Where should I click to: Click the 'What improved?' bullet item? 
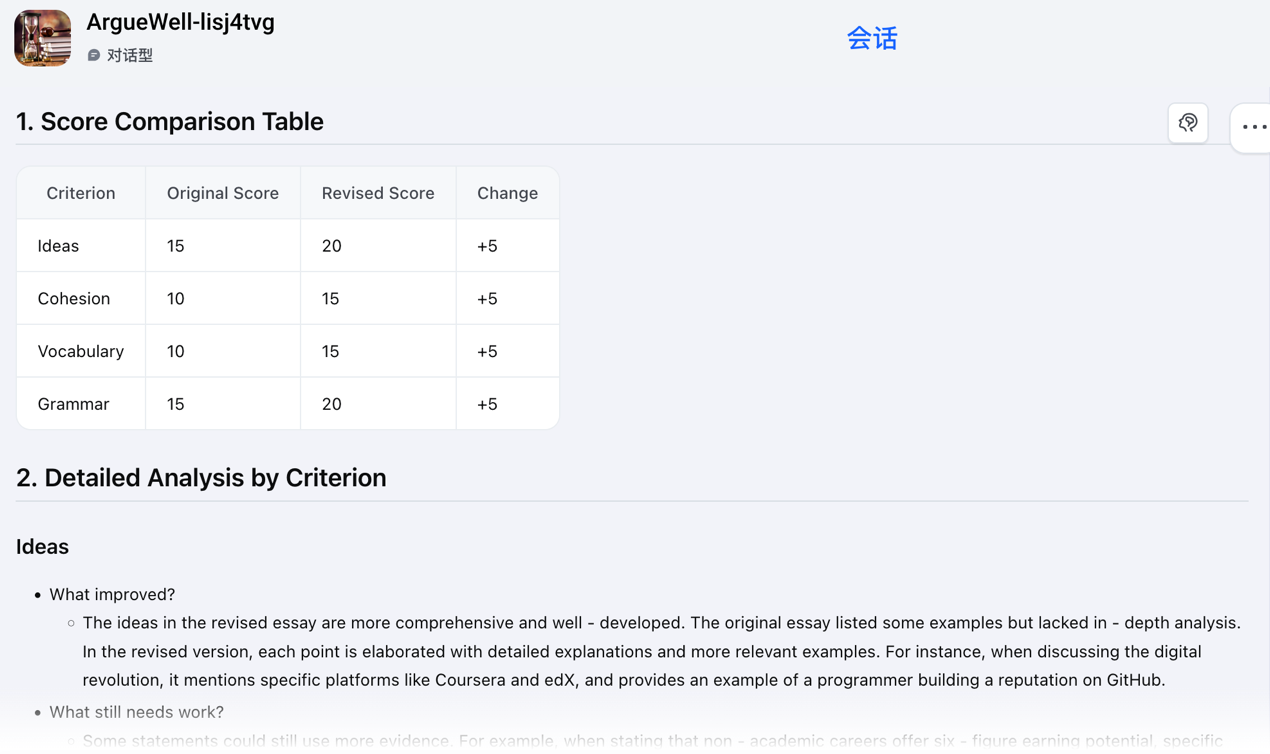point(112,594)
